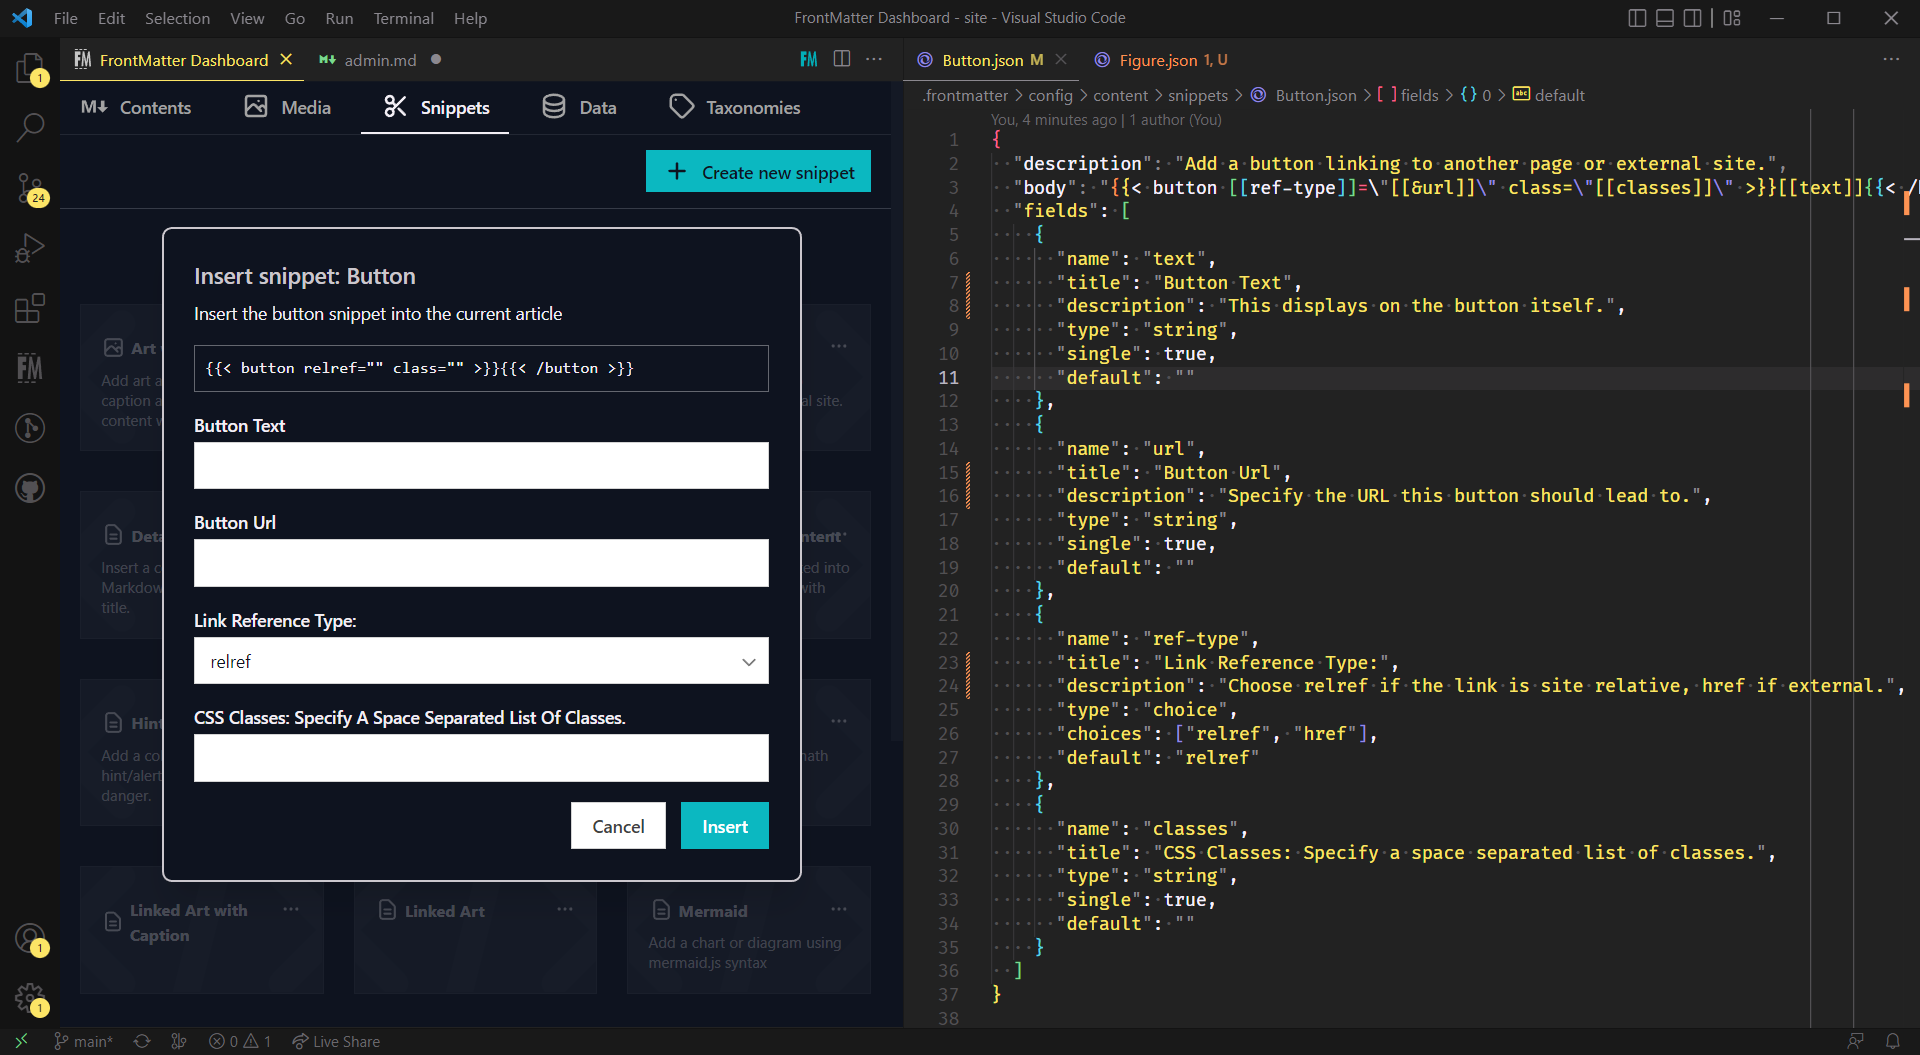Switch to the Media tab in the dashboard
Viewport: 1920px width, 1055px height.
point(287,107)
